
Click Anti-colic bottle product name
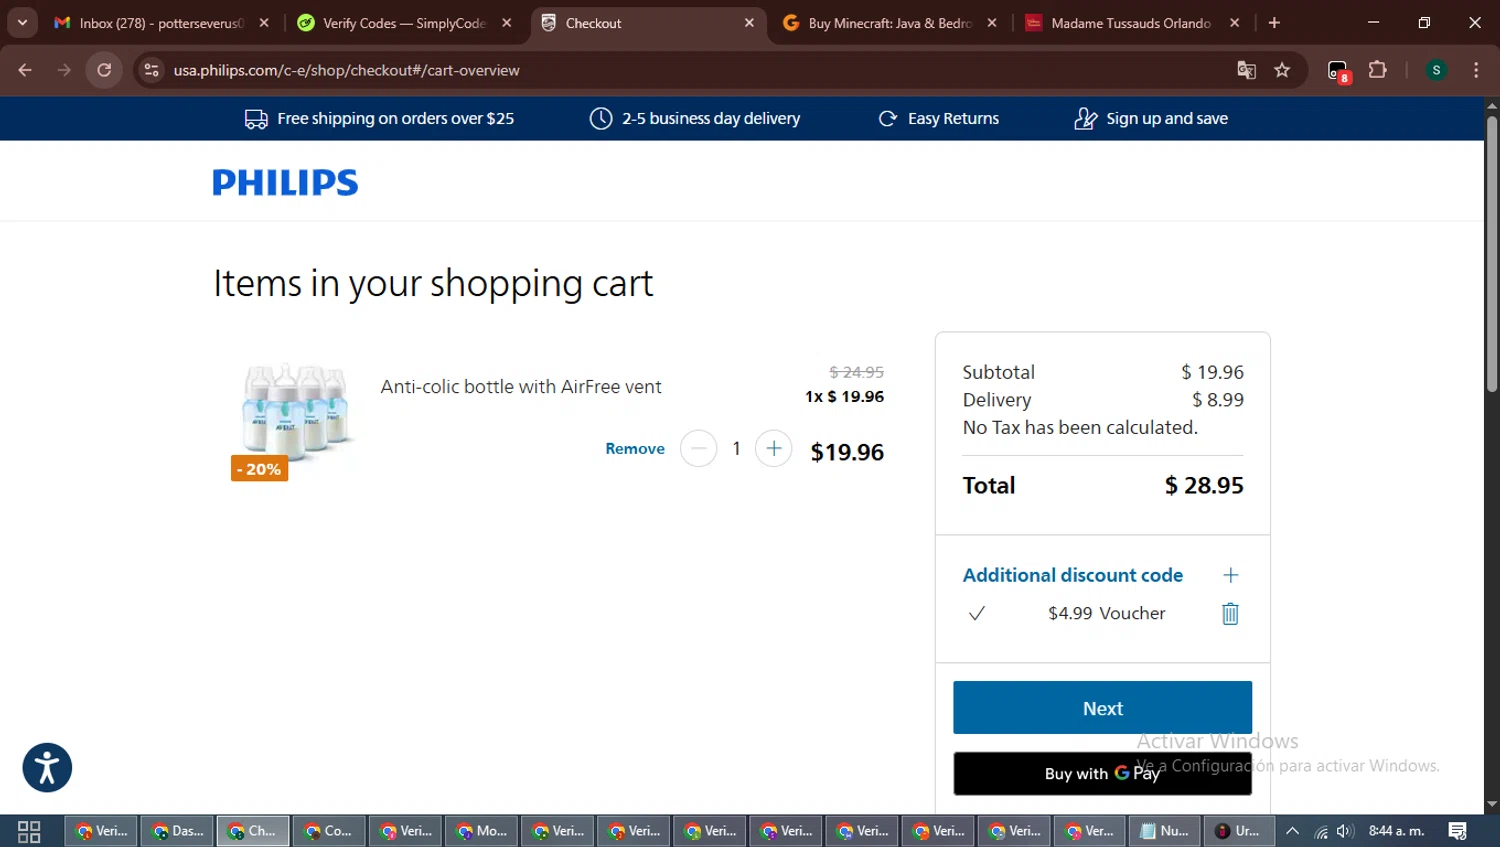click(521, 387)
